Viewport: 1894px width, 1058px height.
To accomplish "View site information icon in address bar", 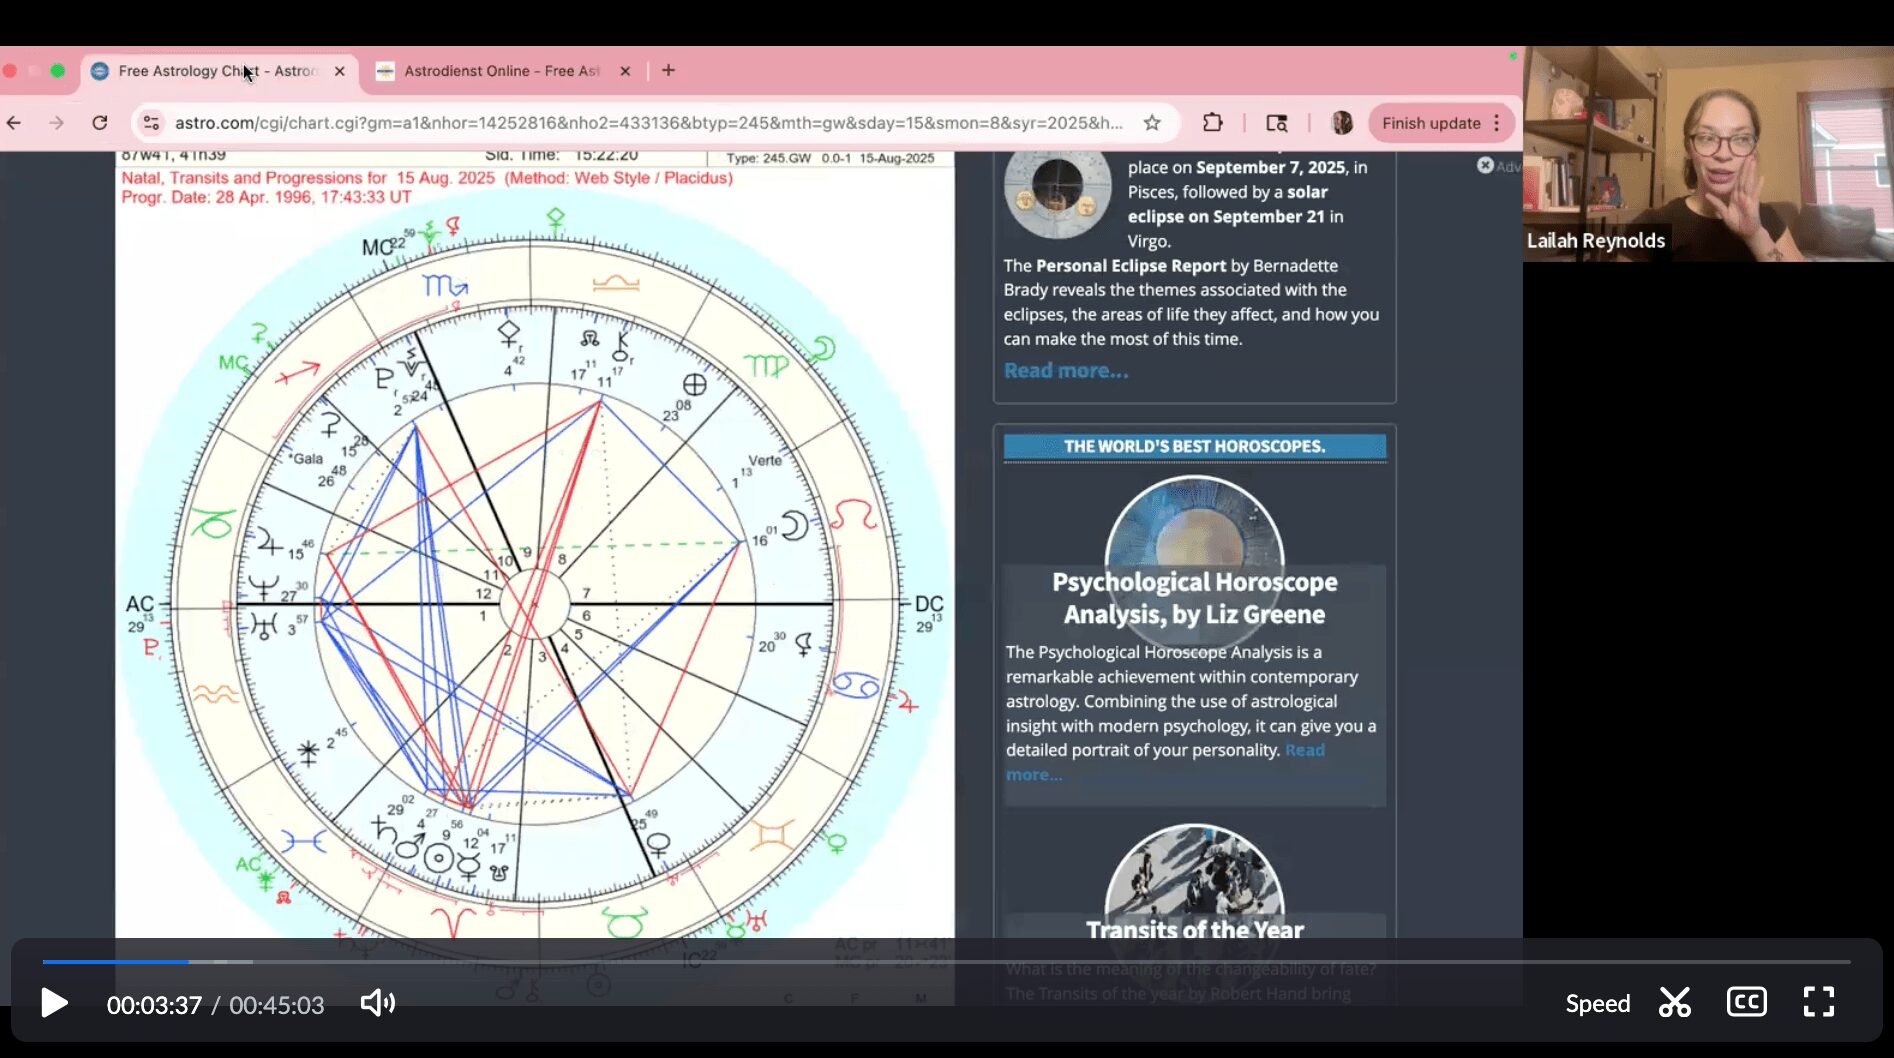I will [x=151, y=123].
